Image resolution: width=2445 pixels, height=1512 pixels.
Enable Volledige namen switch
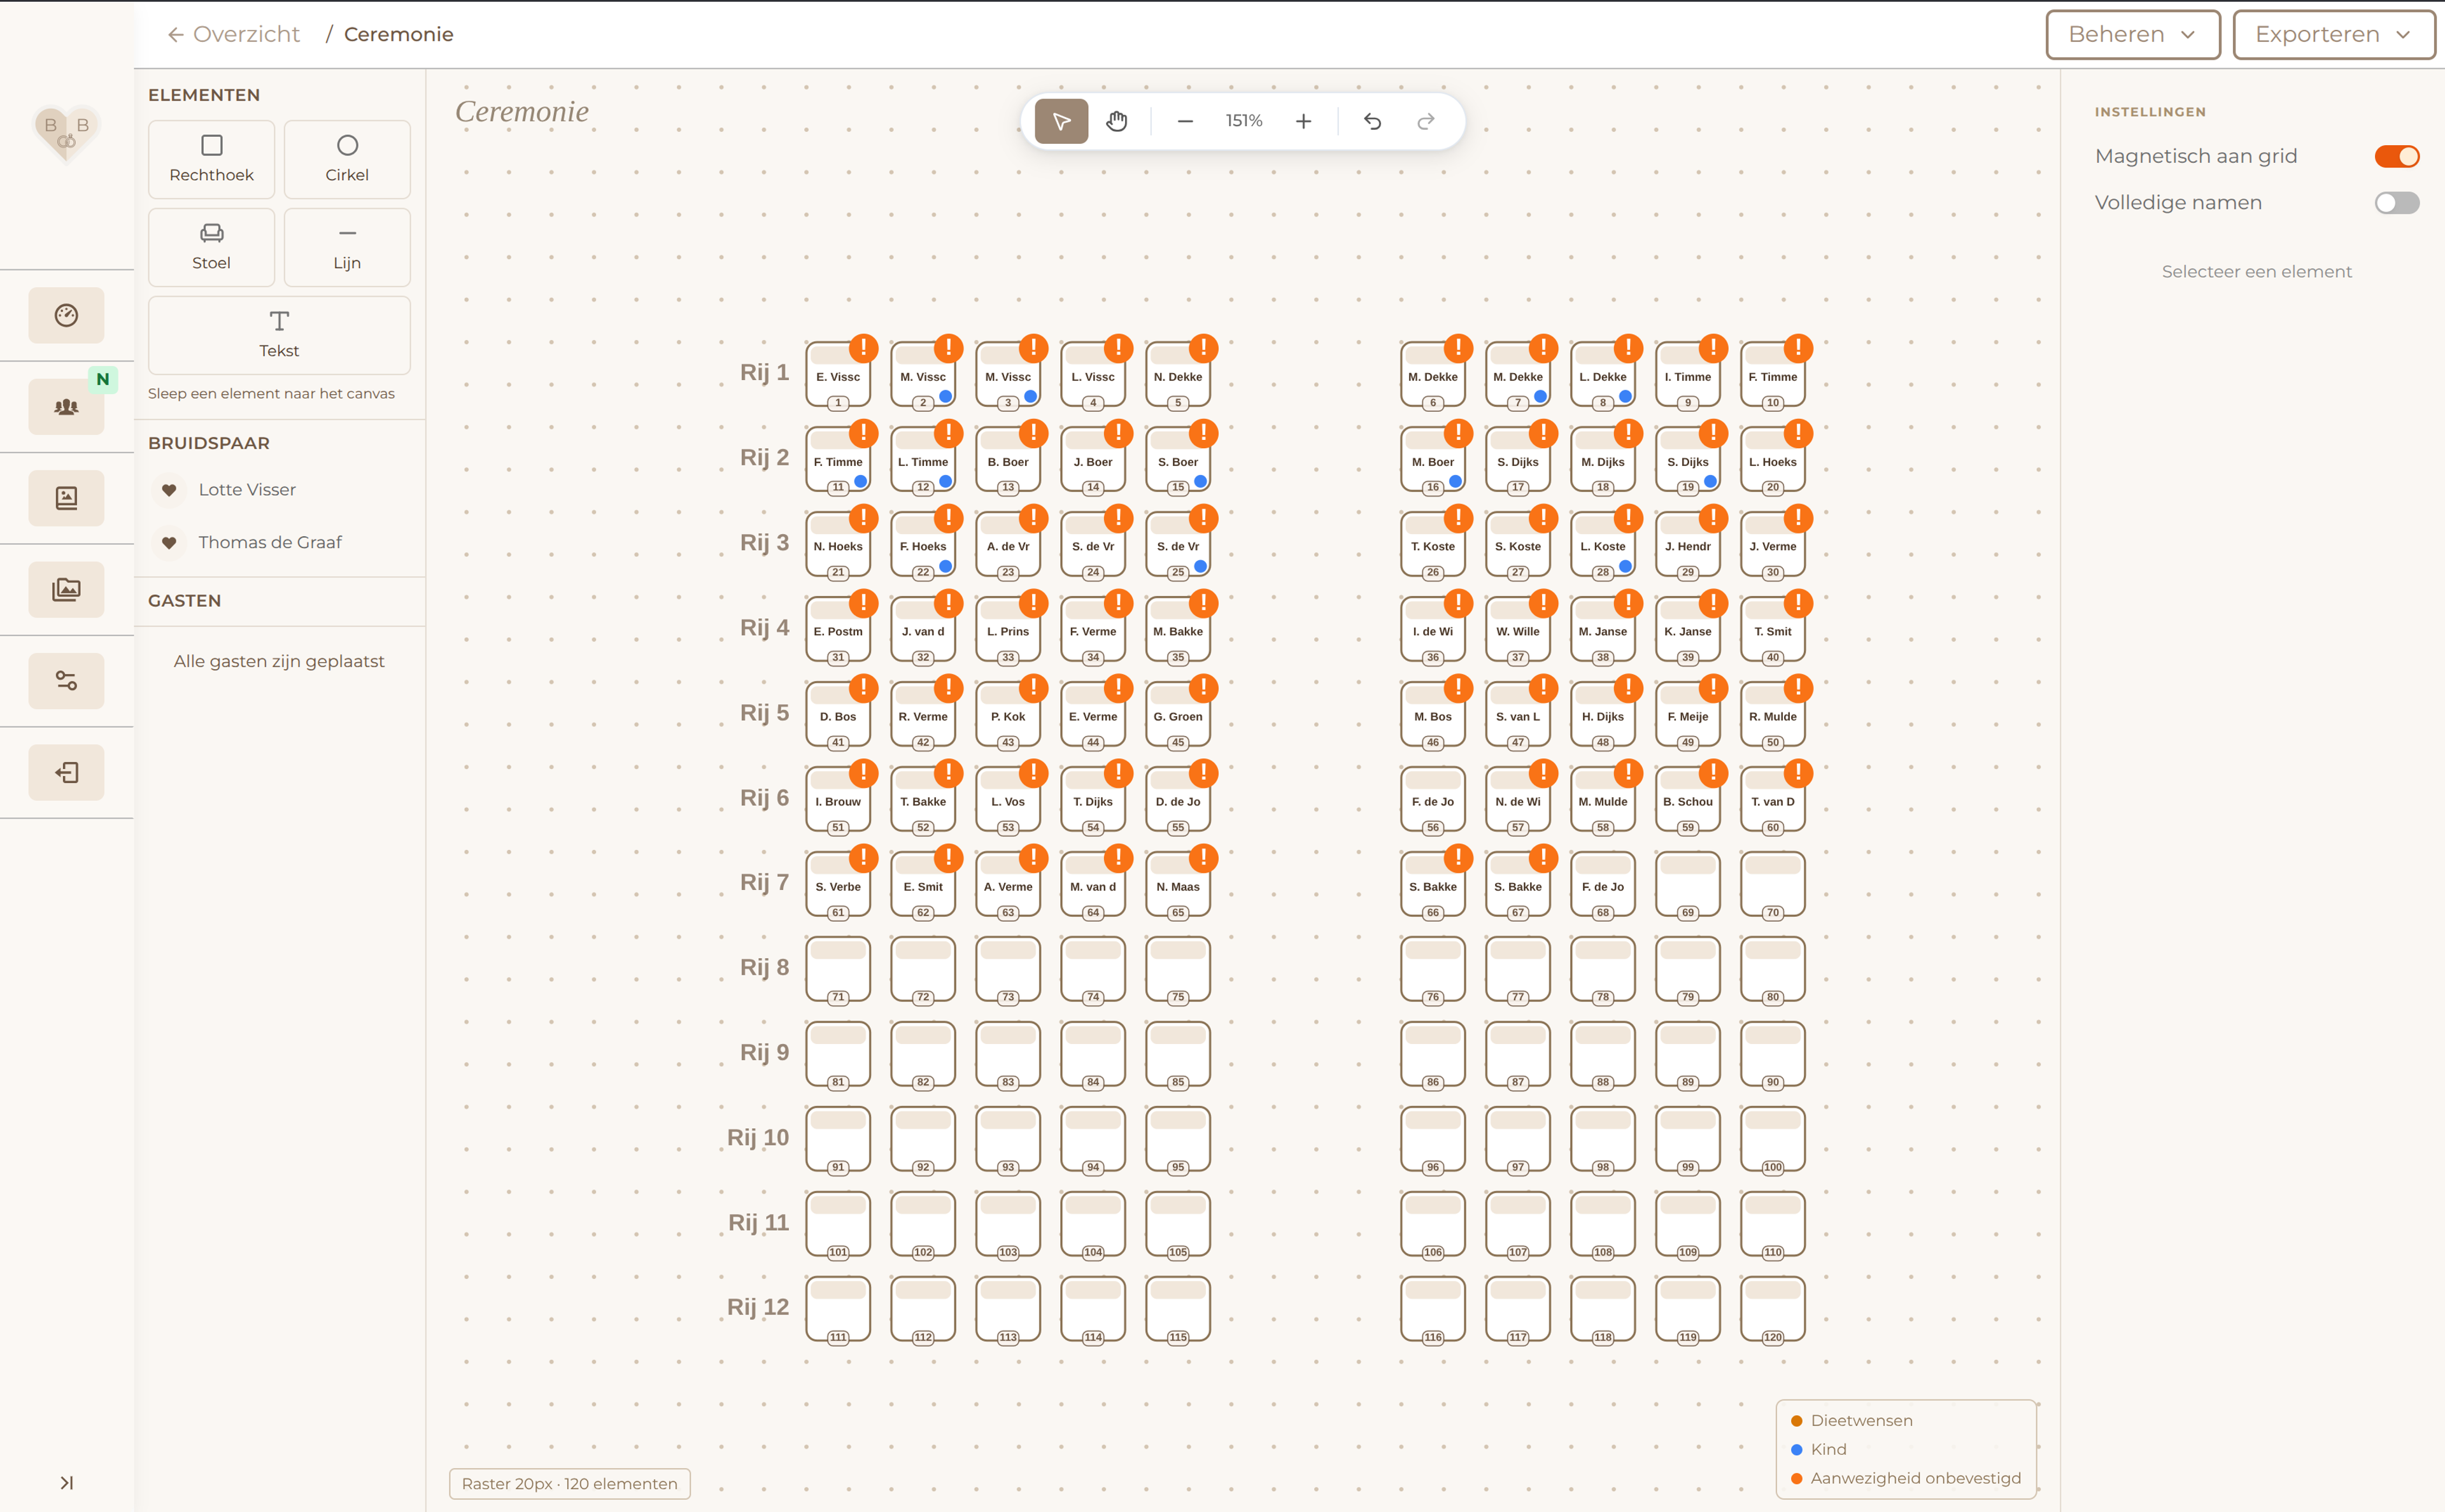click(2397, 203)
